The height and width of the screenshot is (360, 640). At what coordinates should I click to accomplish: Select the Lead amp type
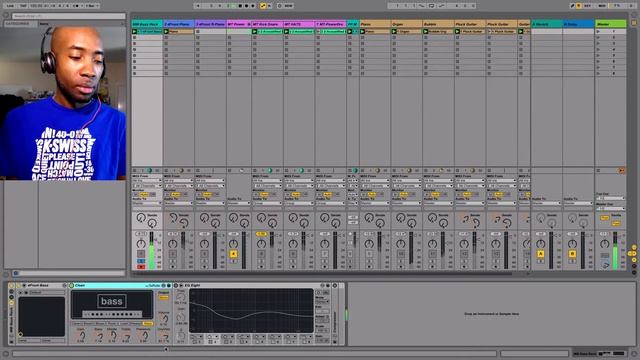(124, 324)
